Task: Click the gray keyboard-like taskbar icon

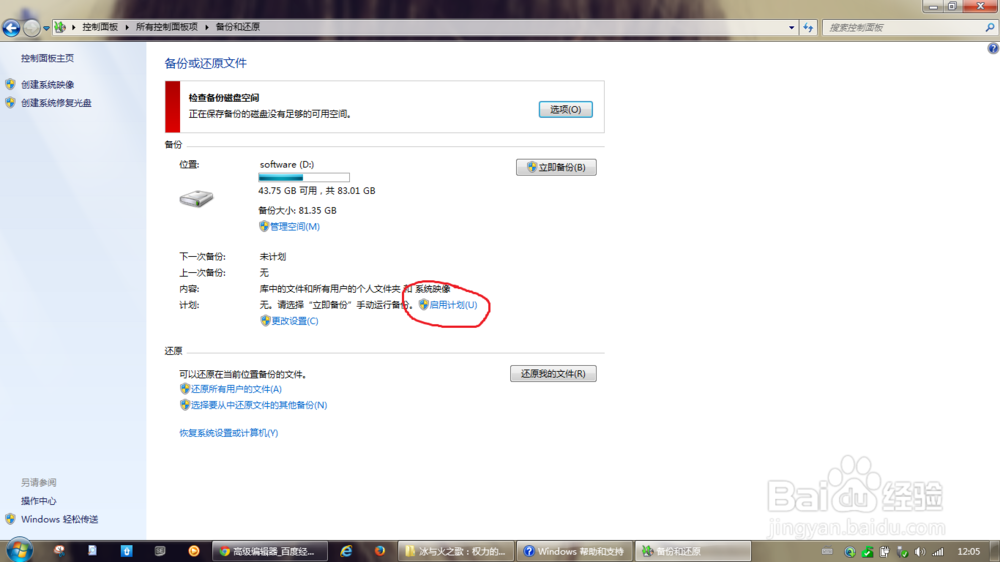Action: pos(160,551)
